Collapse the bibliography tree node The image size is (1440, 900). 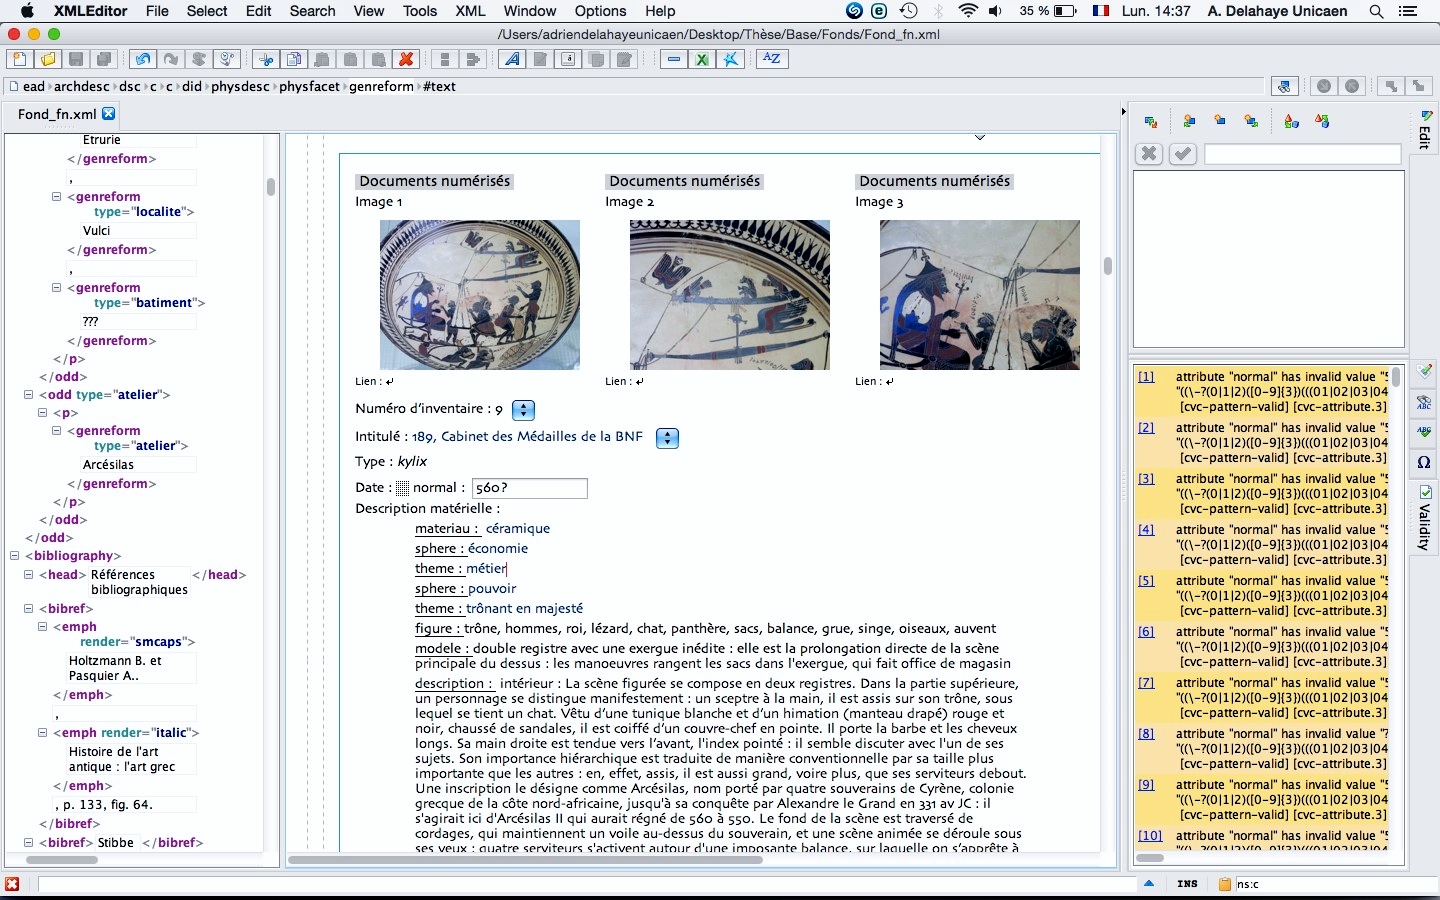point(15,556)
